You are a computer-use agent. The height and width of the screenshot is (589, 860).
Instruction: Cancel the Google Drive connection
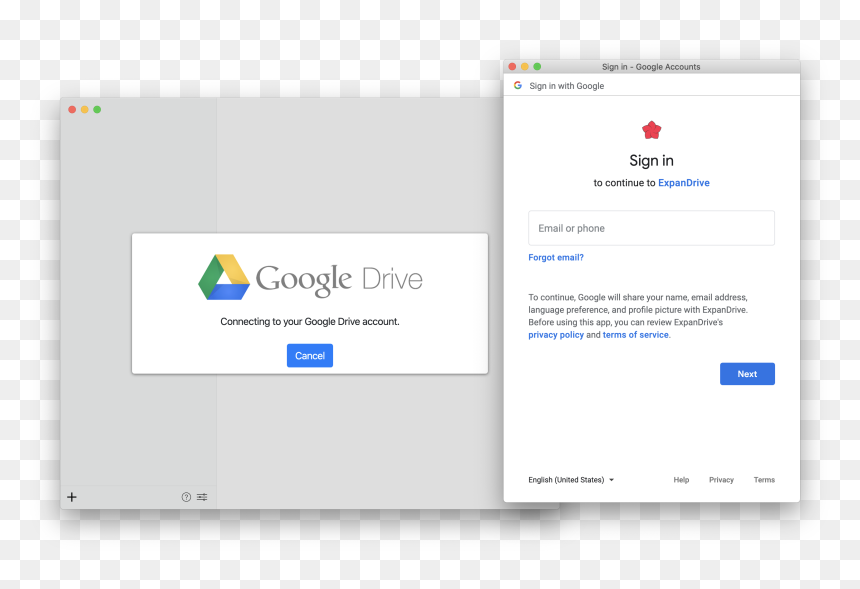click(x=310, y=355)
